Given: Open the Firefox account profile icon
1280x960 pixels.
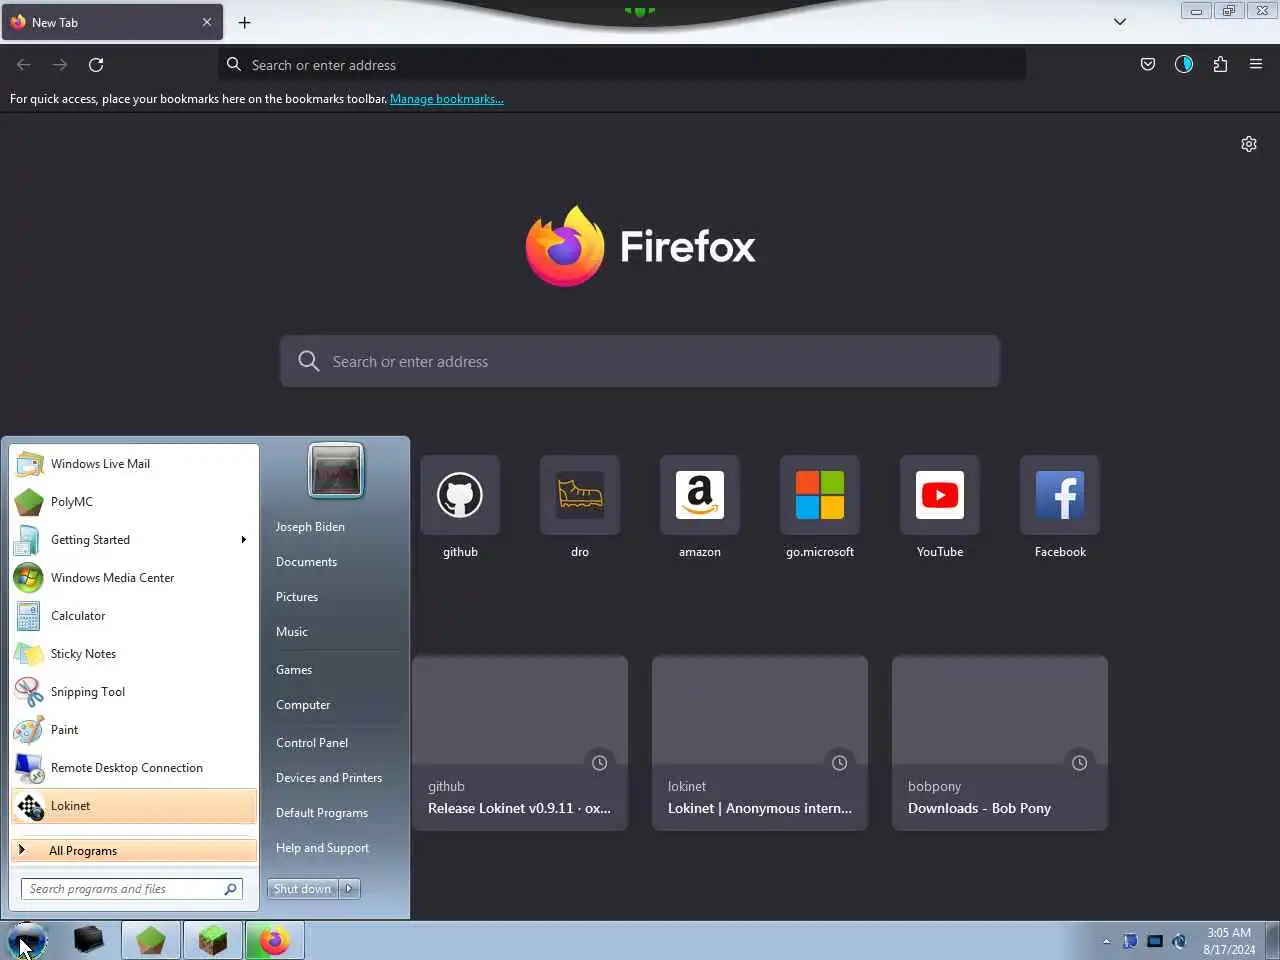Looking at the screenshot, I should 1184,64.
